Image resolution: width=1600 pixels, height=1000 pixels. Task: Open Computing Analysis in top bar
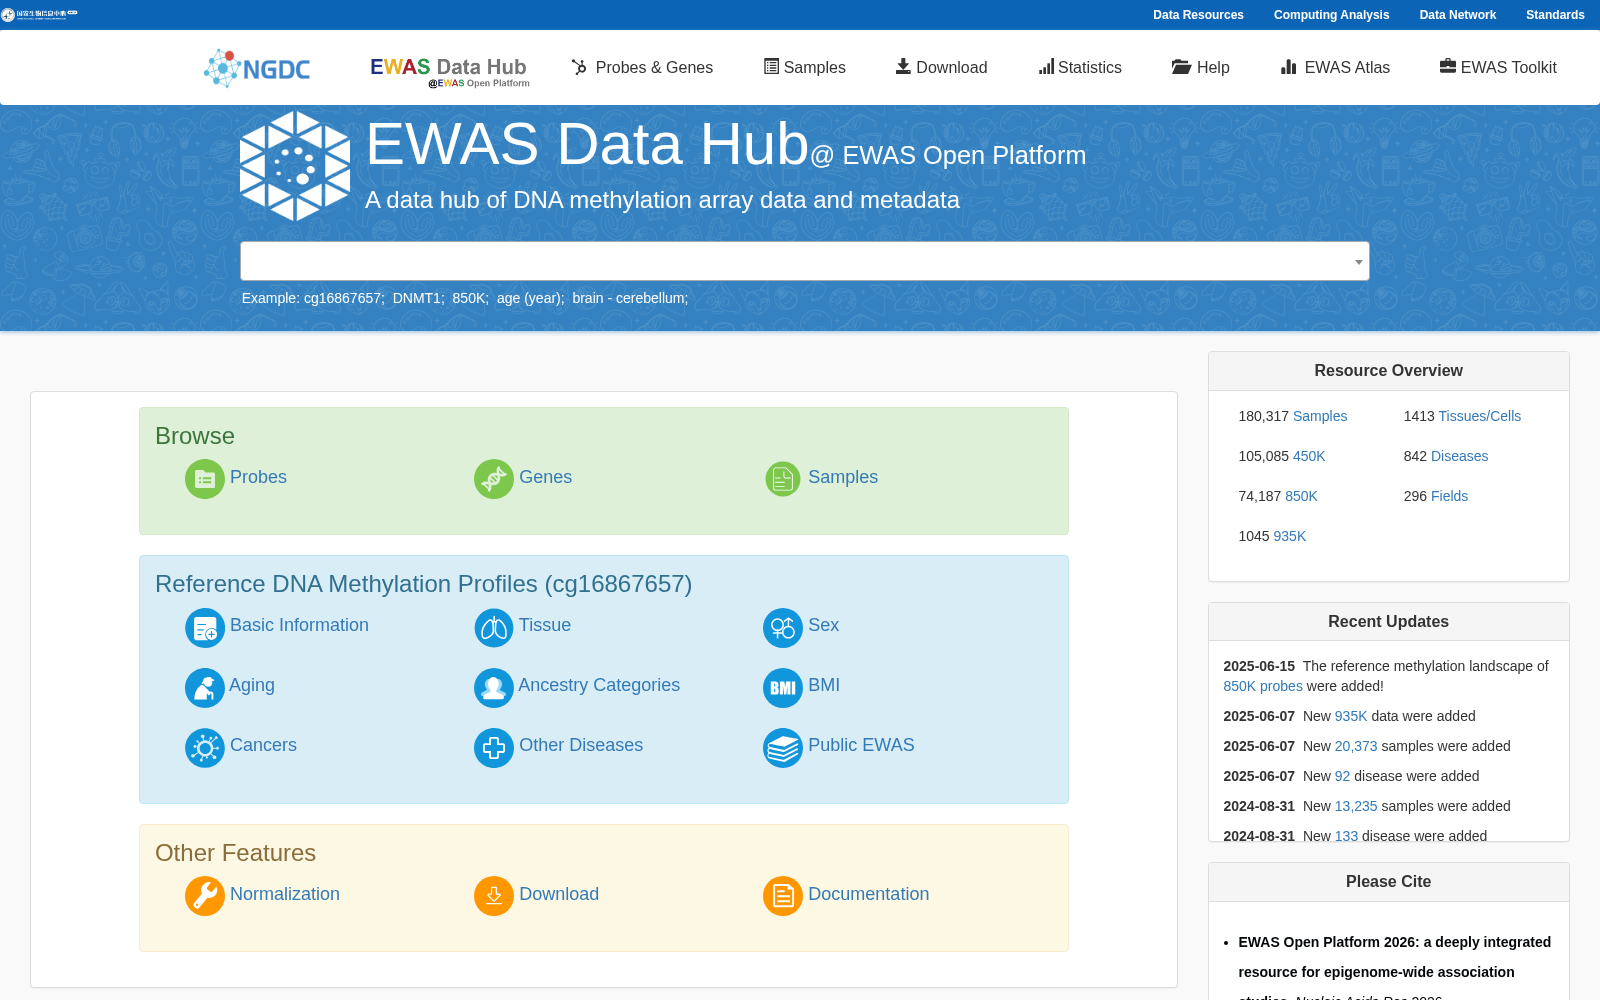pyautogui.click(x=1331, y=15)
